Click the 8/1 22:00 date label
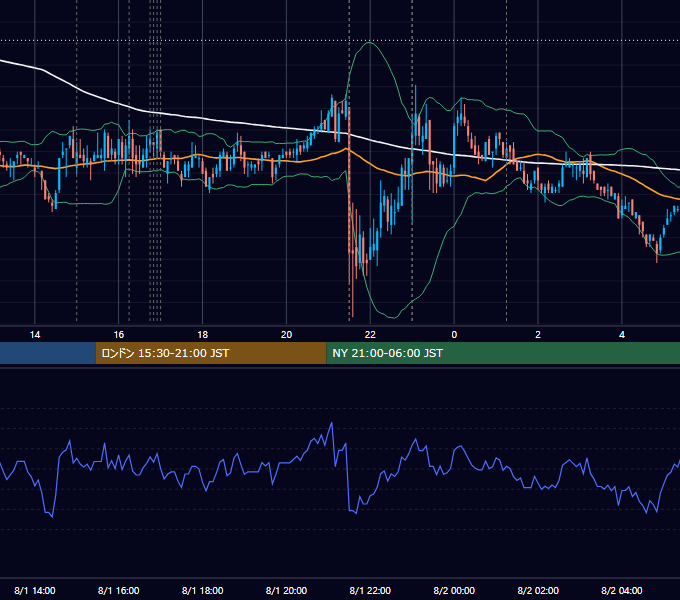The image size is (680, 600). pos(370,590)
